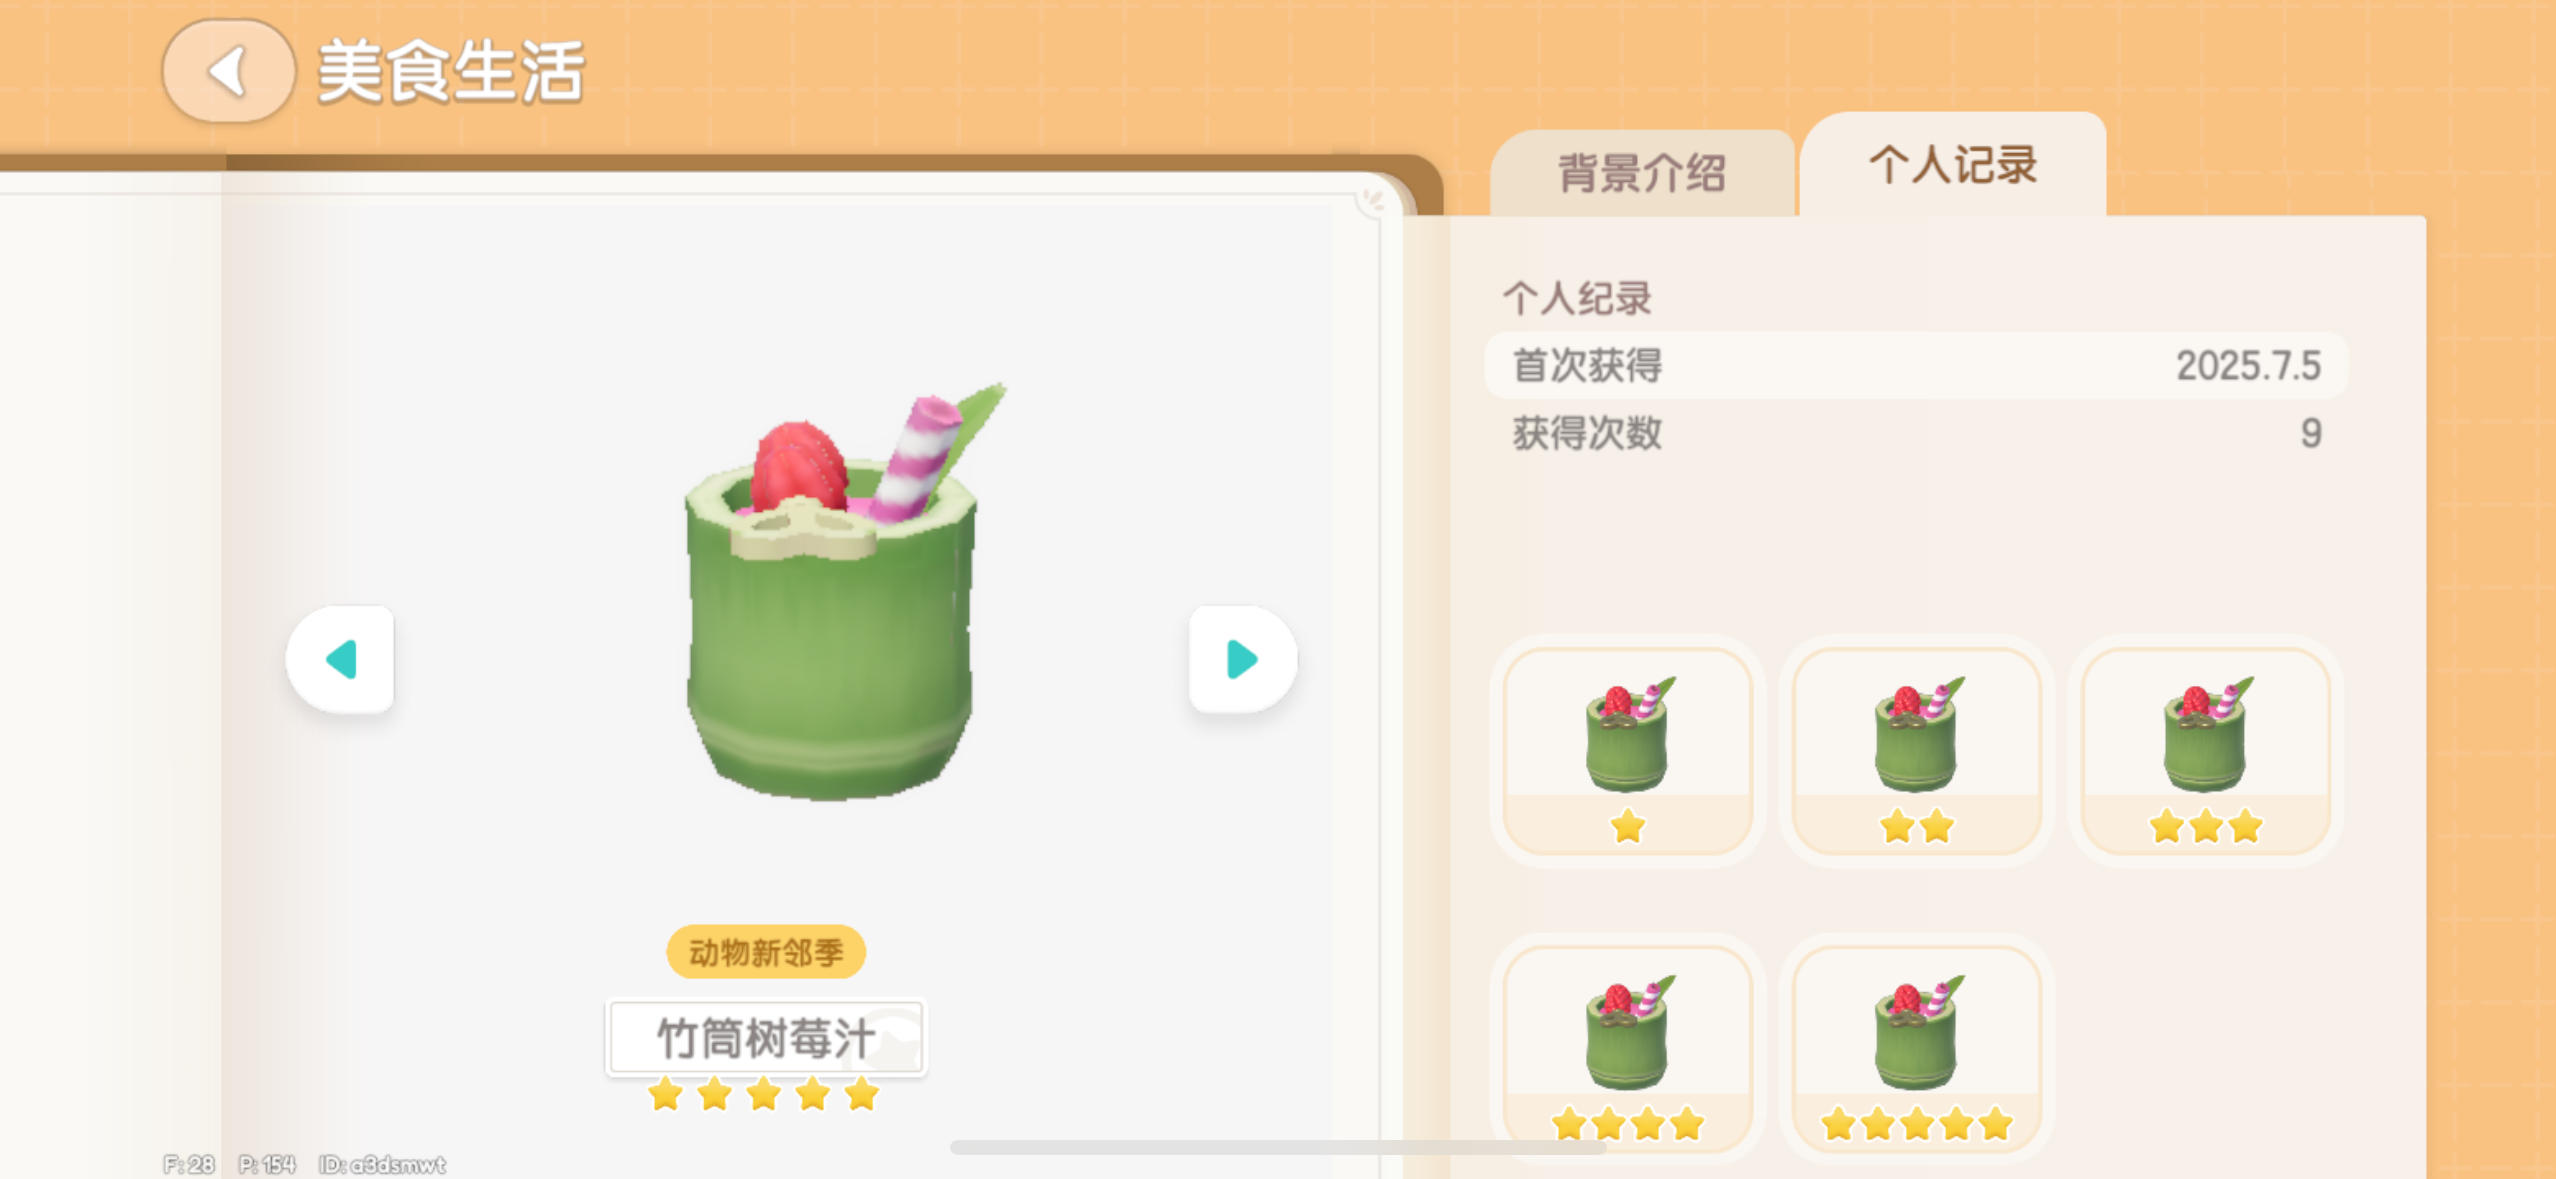Viewport: 2556px width, 1179px height.
Task: Click the 动物新邻季 season tag
Action: coord(766,952)
